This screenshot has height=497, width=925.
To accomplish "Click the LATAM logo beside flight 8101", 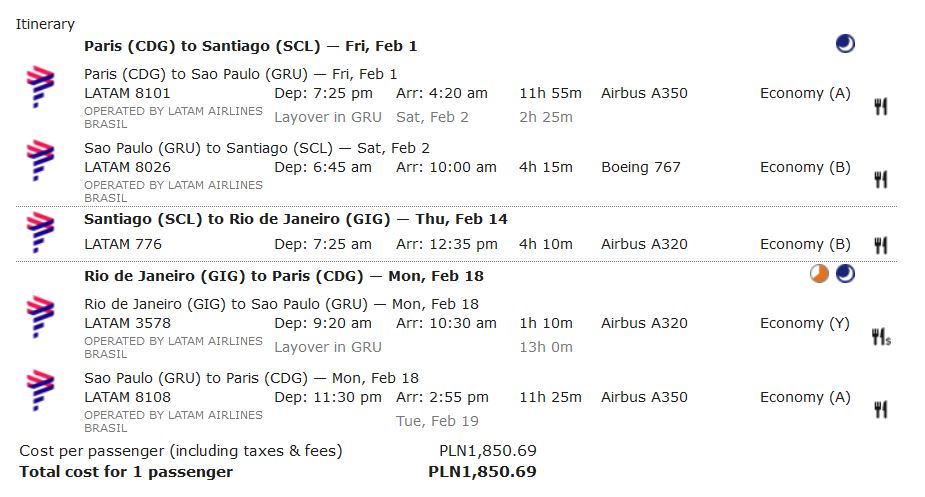I will pos(40,87).
